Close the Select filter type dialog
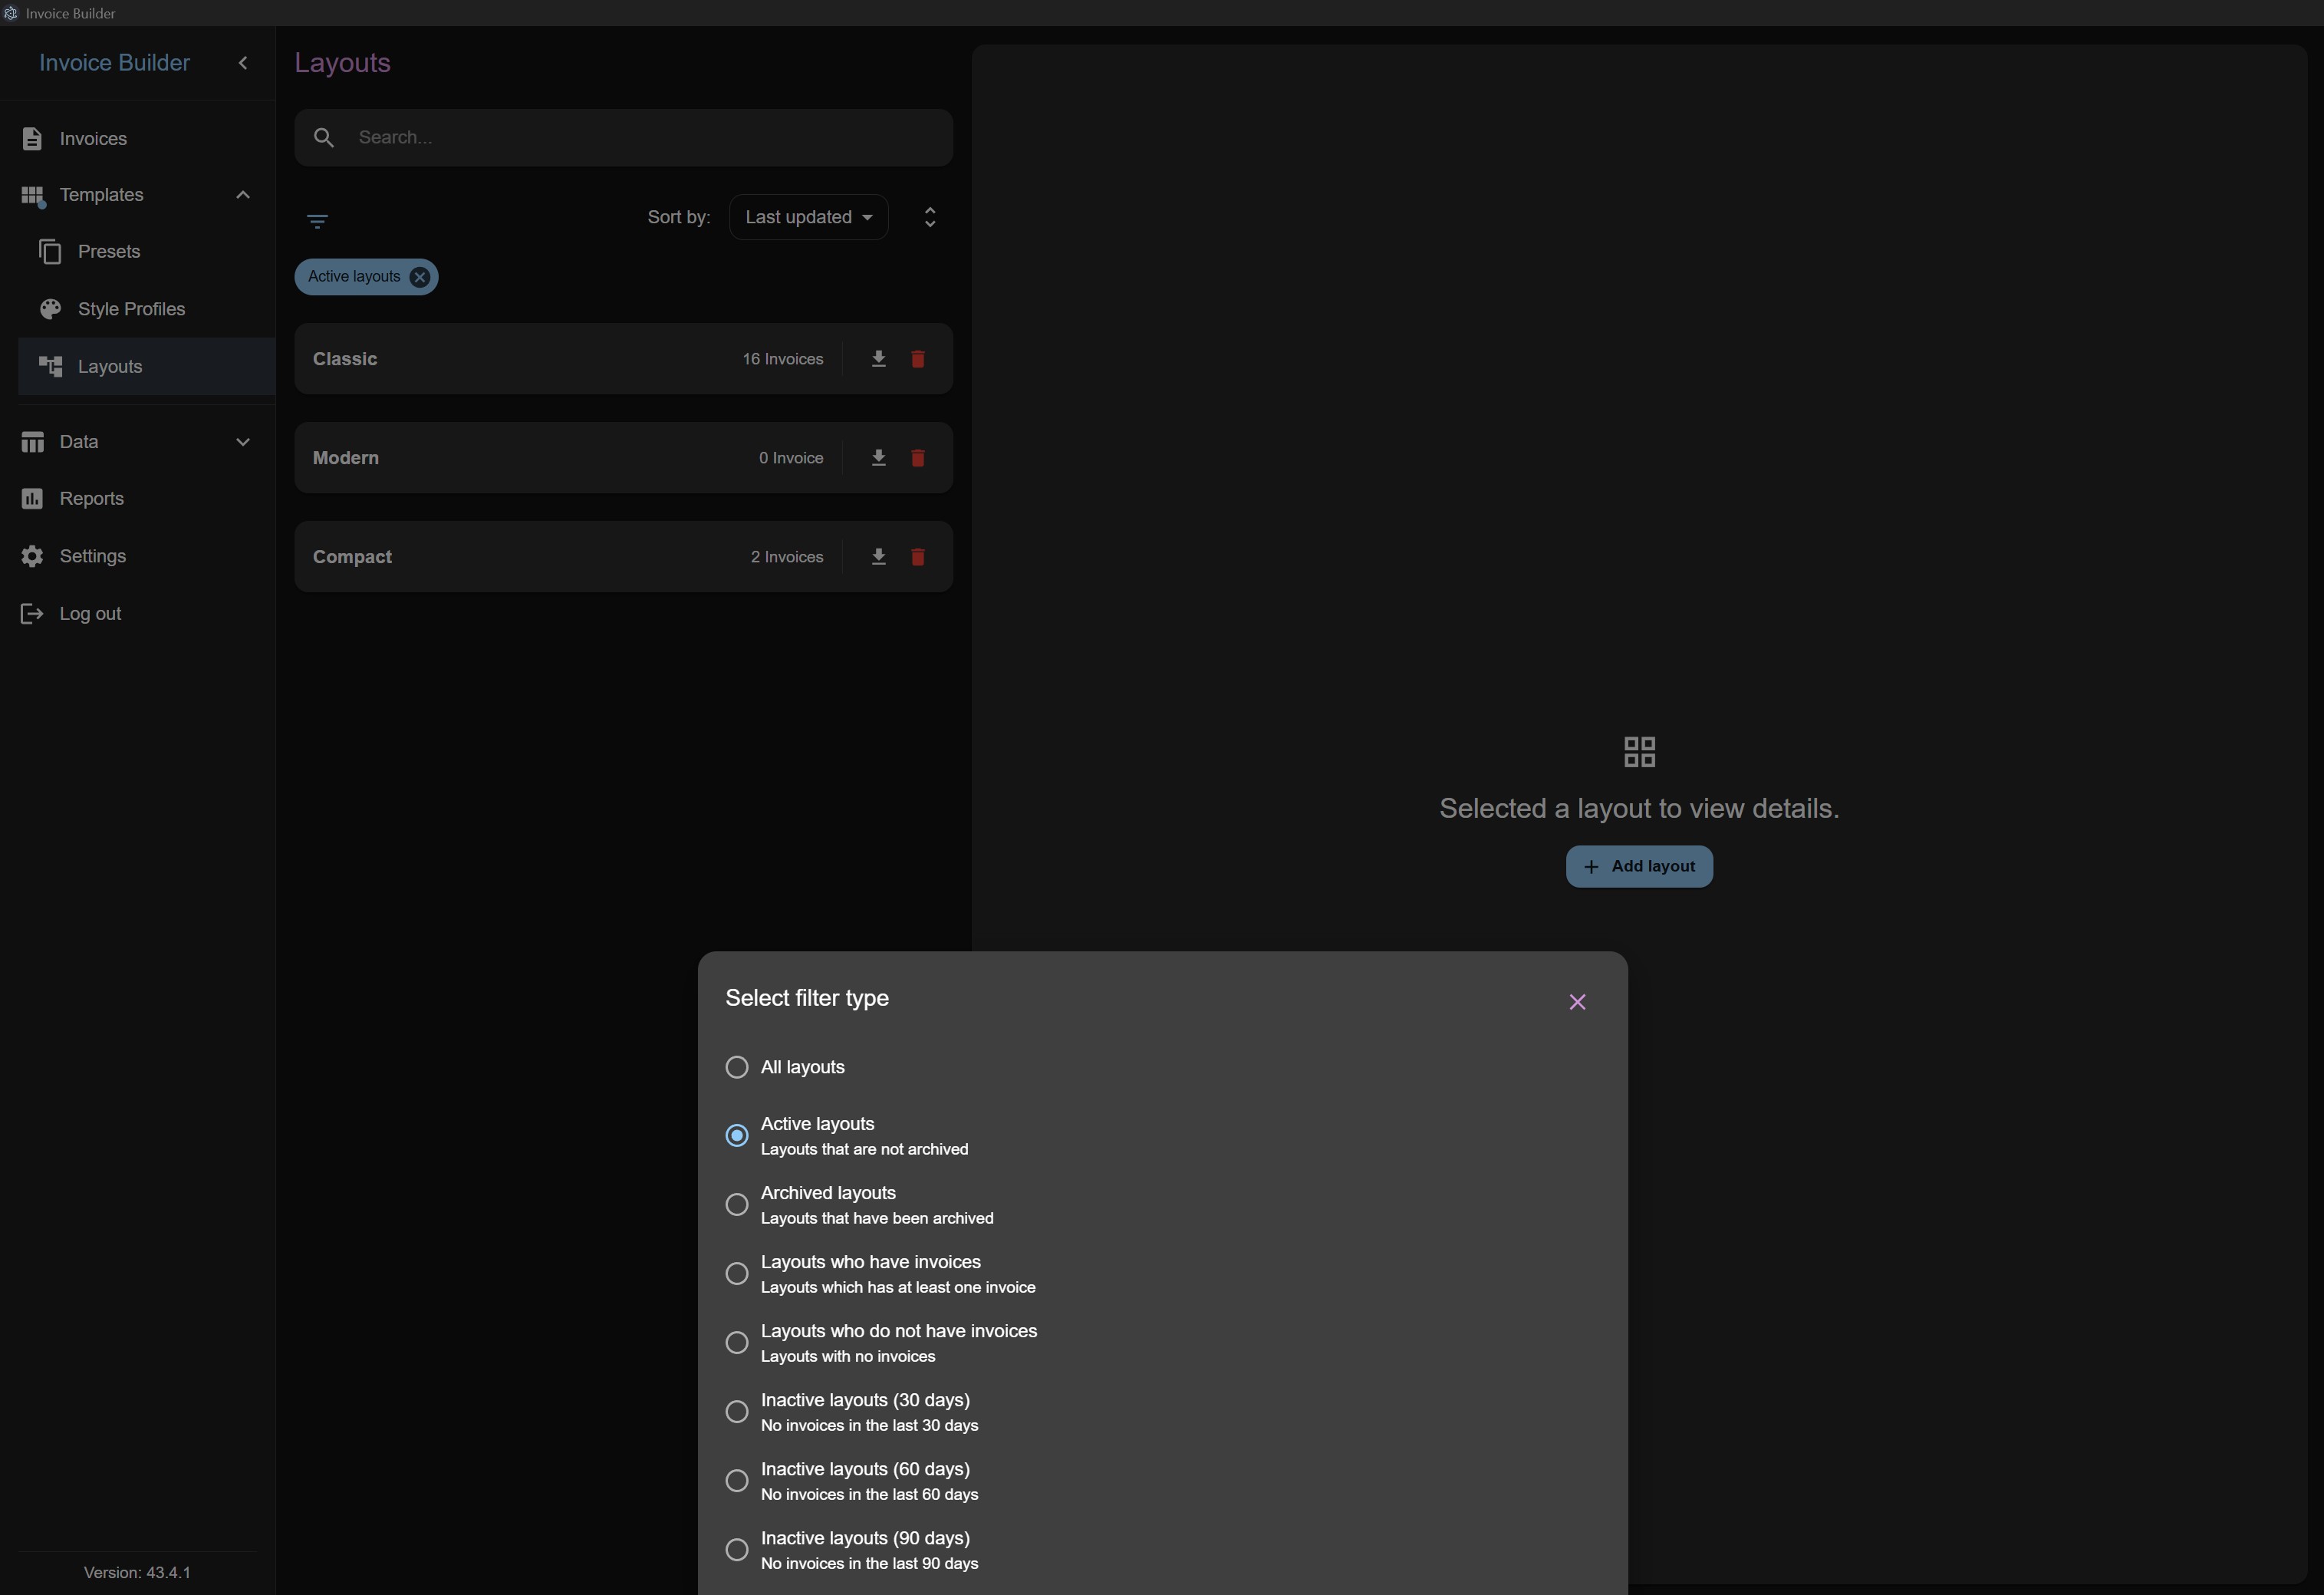The image size is (2324, 1595). click(1577, 1002)
